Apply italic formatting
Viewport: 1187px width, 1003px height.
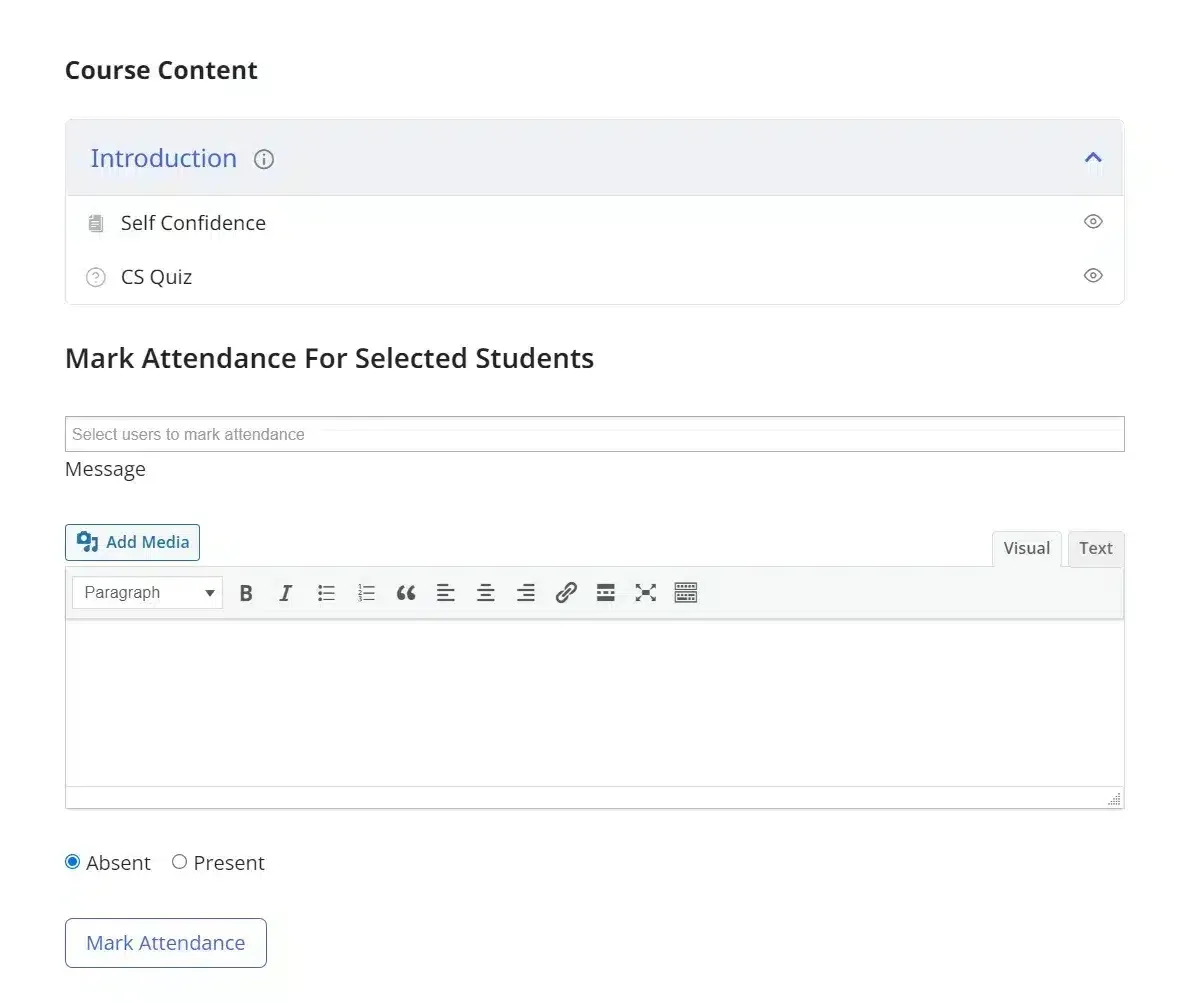click(x=286, y=592)
